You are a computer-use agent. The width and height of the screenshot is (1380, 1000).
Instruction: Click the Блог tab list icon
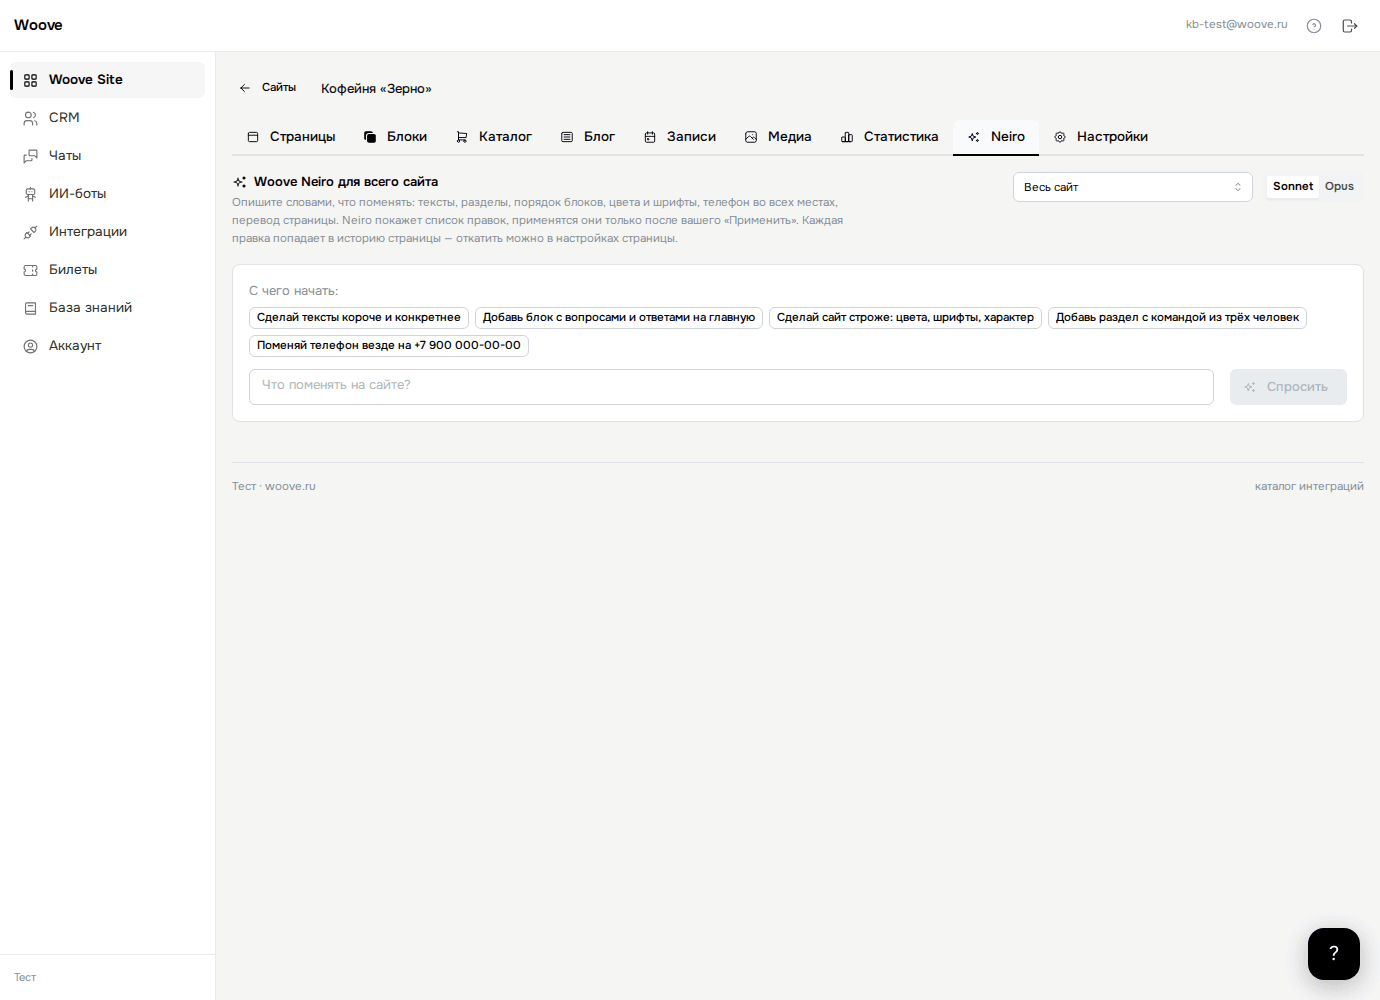point(567,137)
